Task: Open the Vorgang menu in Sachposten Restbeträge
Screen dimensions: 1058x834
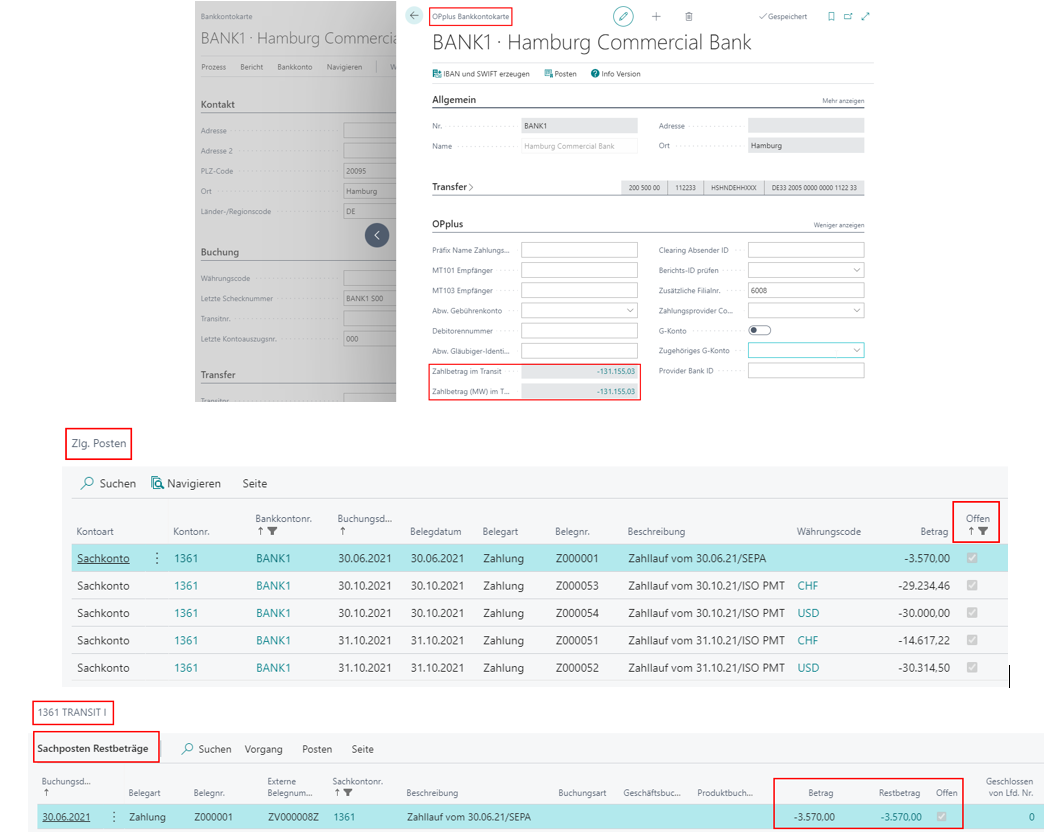Action: (263, 749)
